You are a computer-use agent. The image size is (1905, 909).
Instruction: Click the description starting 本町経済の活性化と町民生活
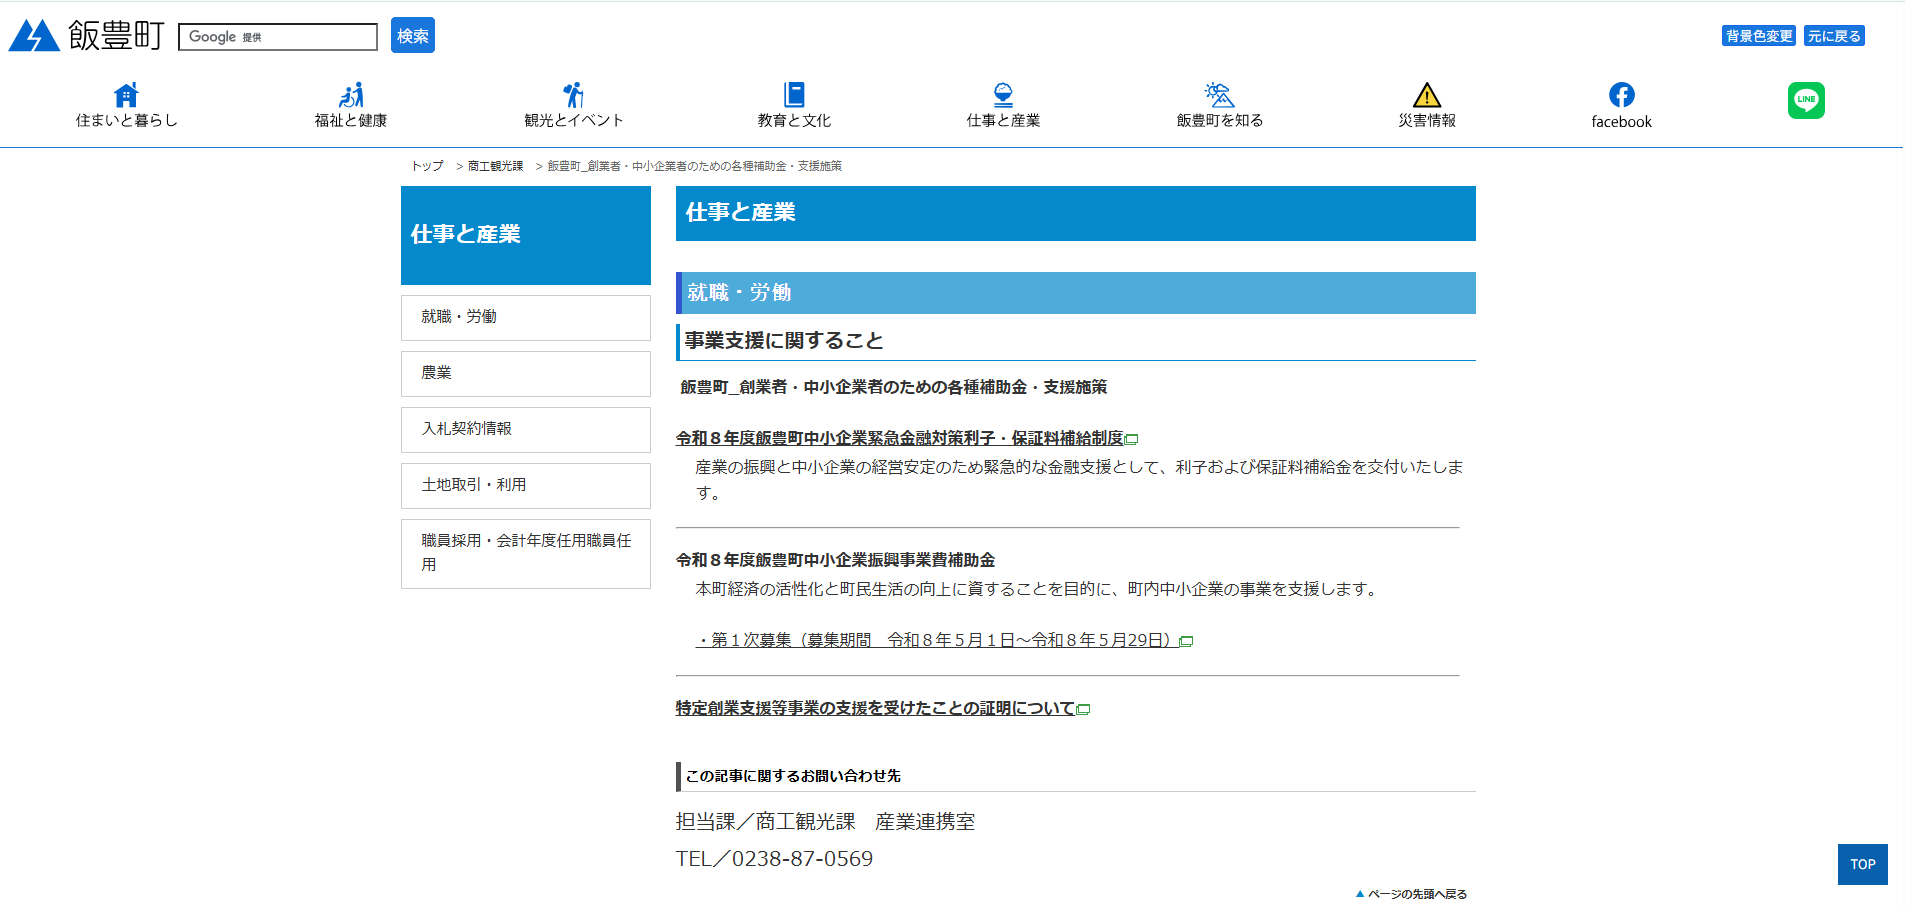(1039, 589)
